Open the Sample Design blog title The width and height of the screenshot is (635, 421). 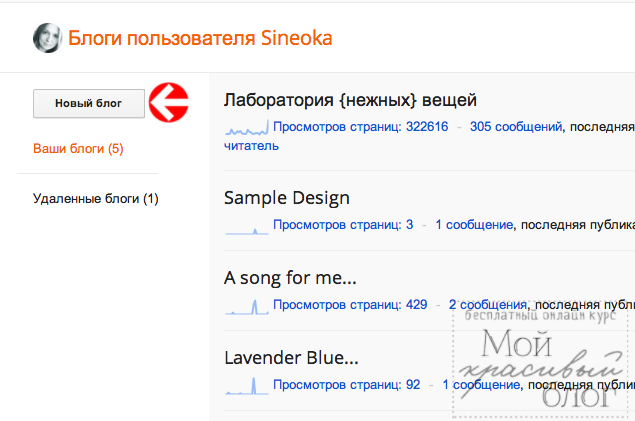coord(287,198)
